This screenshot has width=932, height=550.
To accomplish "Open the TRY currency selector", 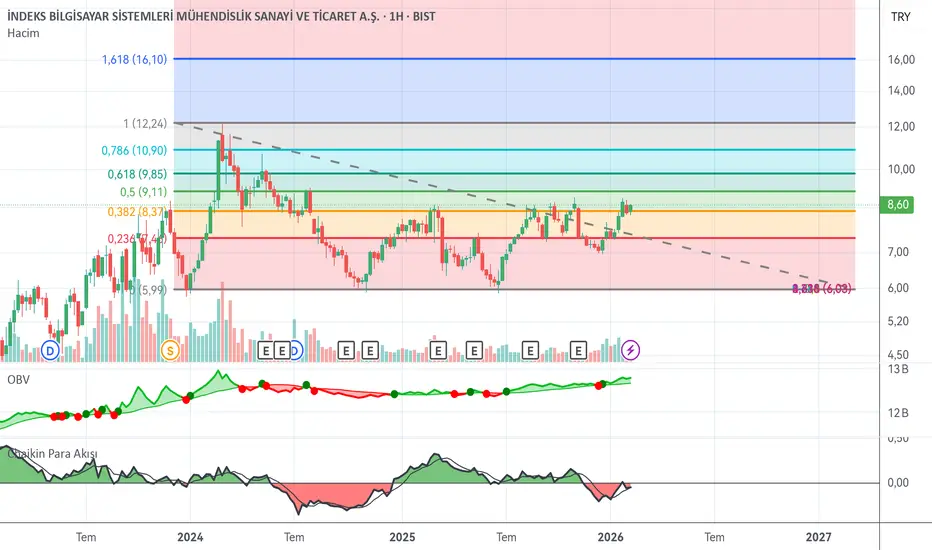I will [900, 17].
